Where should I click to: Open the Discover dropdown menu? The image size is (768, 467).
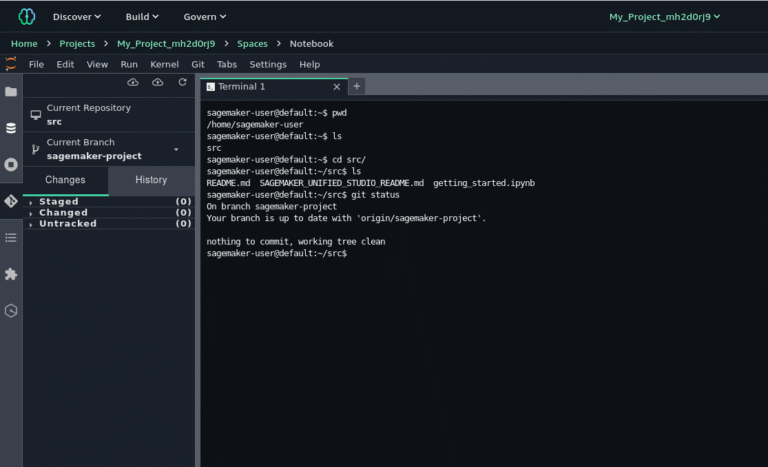[76, 16]
